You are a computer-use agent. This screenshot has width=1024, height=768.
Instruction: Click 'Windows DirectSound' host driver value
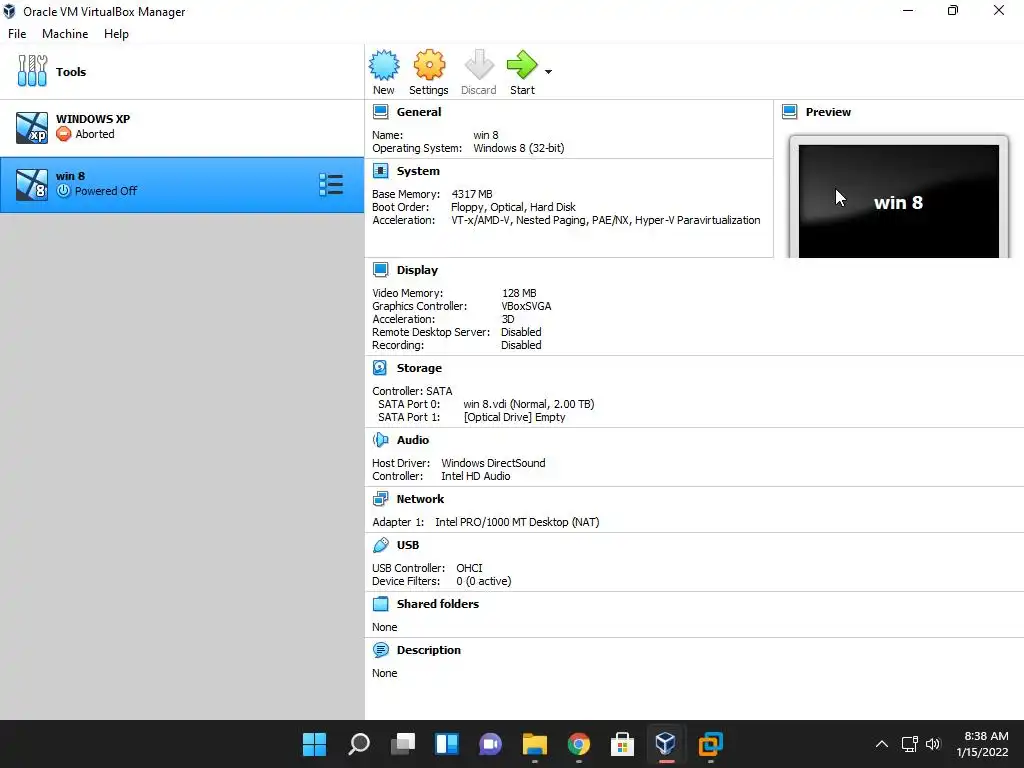pyautogui.click(x=493, y=463)
